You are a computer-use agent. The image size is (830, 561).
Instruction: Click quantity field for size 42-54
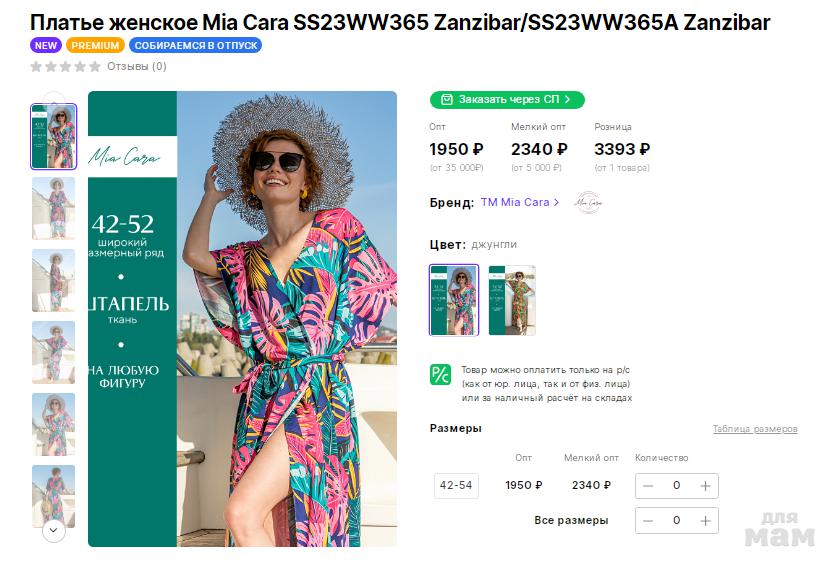[x=676, y=486]
